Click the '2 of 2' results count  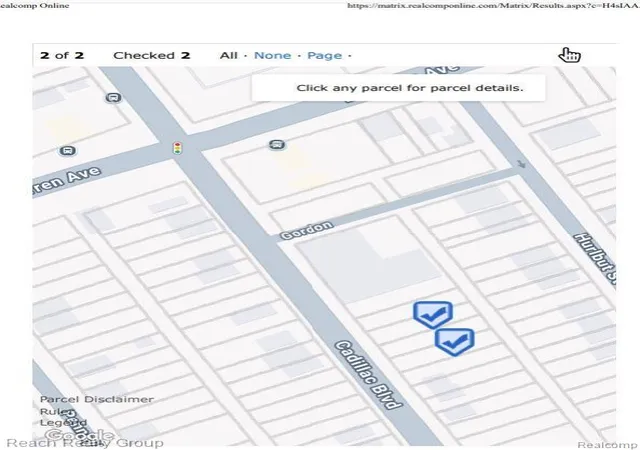pyautogui.click(x=62, y=56)
